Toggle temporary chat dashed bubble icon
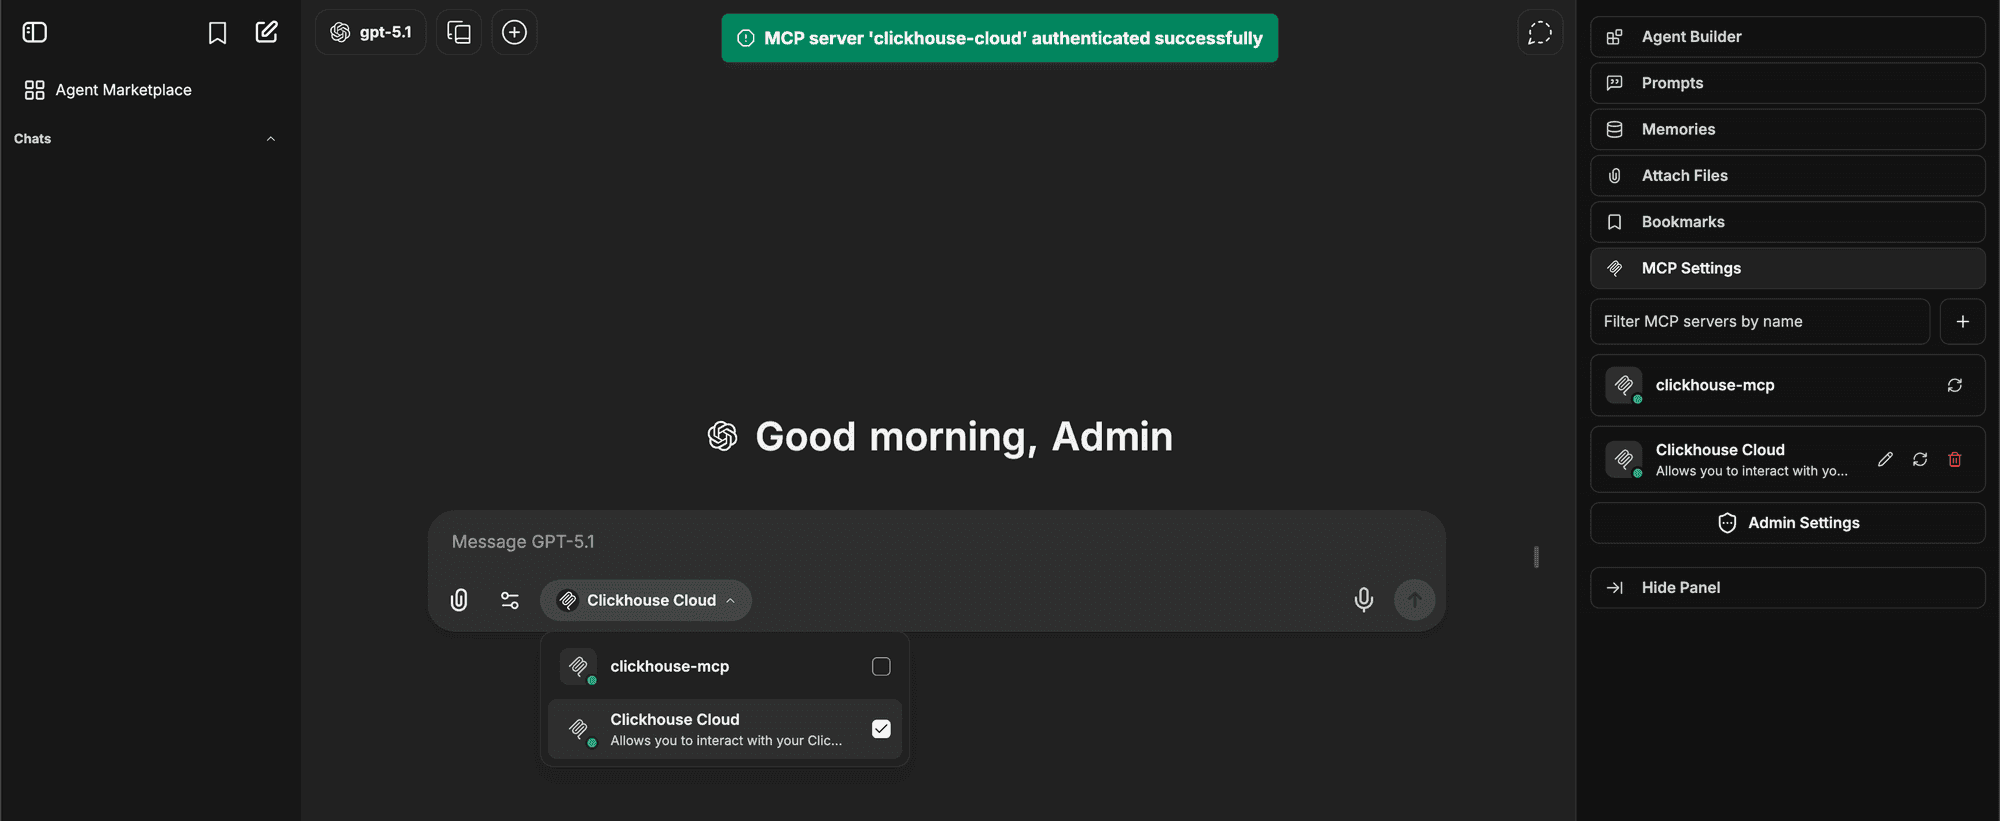2000x821 pixels. click(x=1540, y=32)
